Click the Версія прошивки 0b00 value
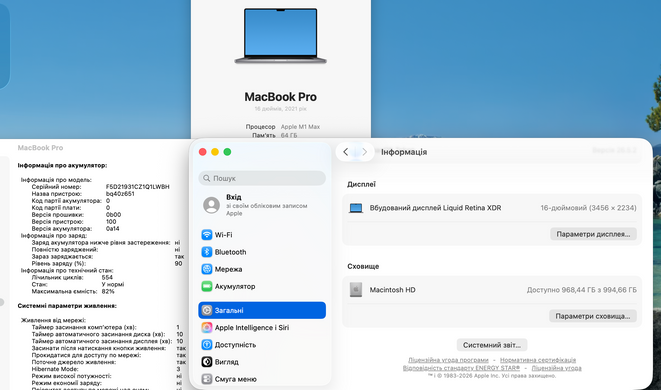 [x=113, y=215]
